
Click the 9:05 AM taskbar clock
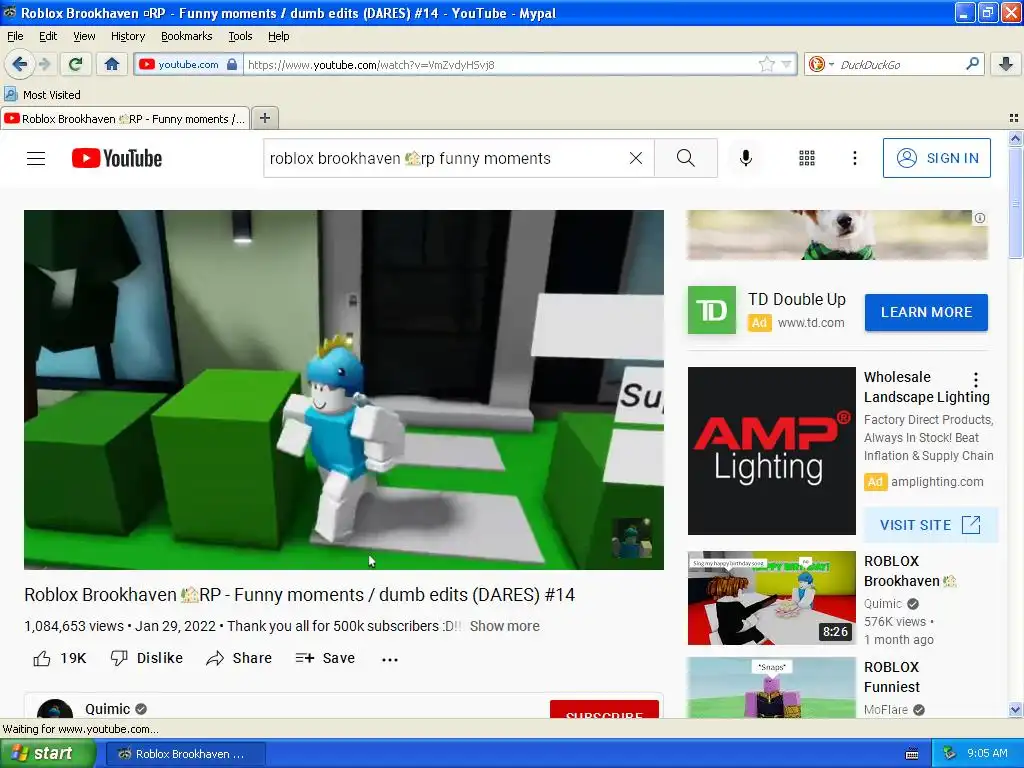pyautogui.click(x=987, y=754)
